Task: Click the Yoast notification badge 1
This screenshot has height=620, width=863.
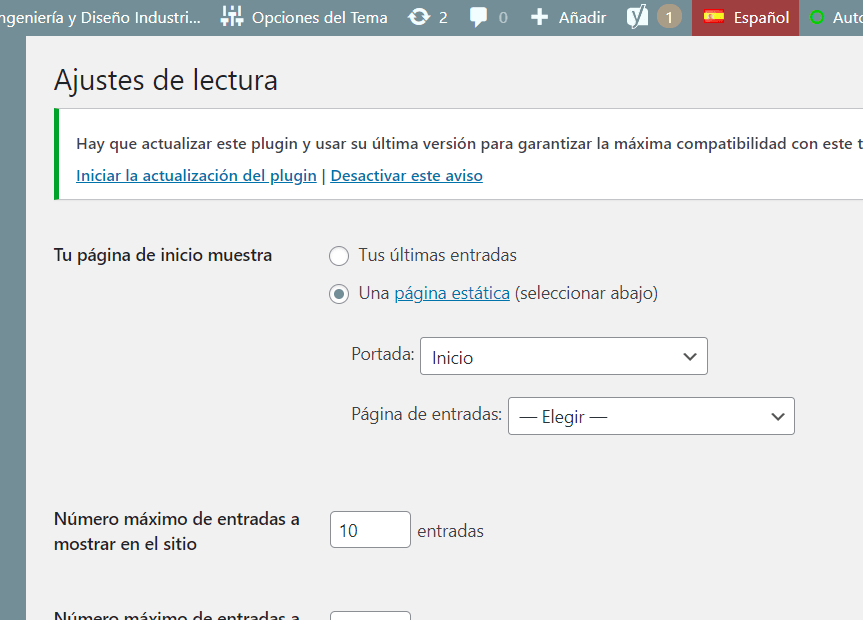Action: [669, 18]
